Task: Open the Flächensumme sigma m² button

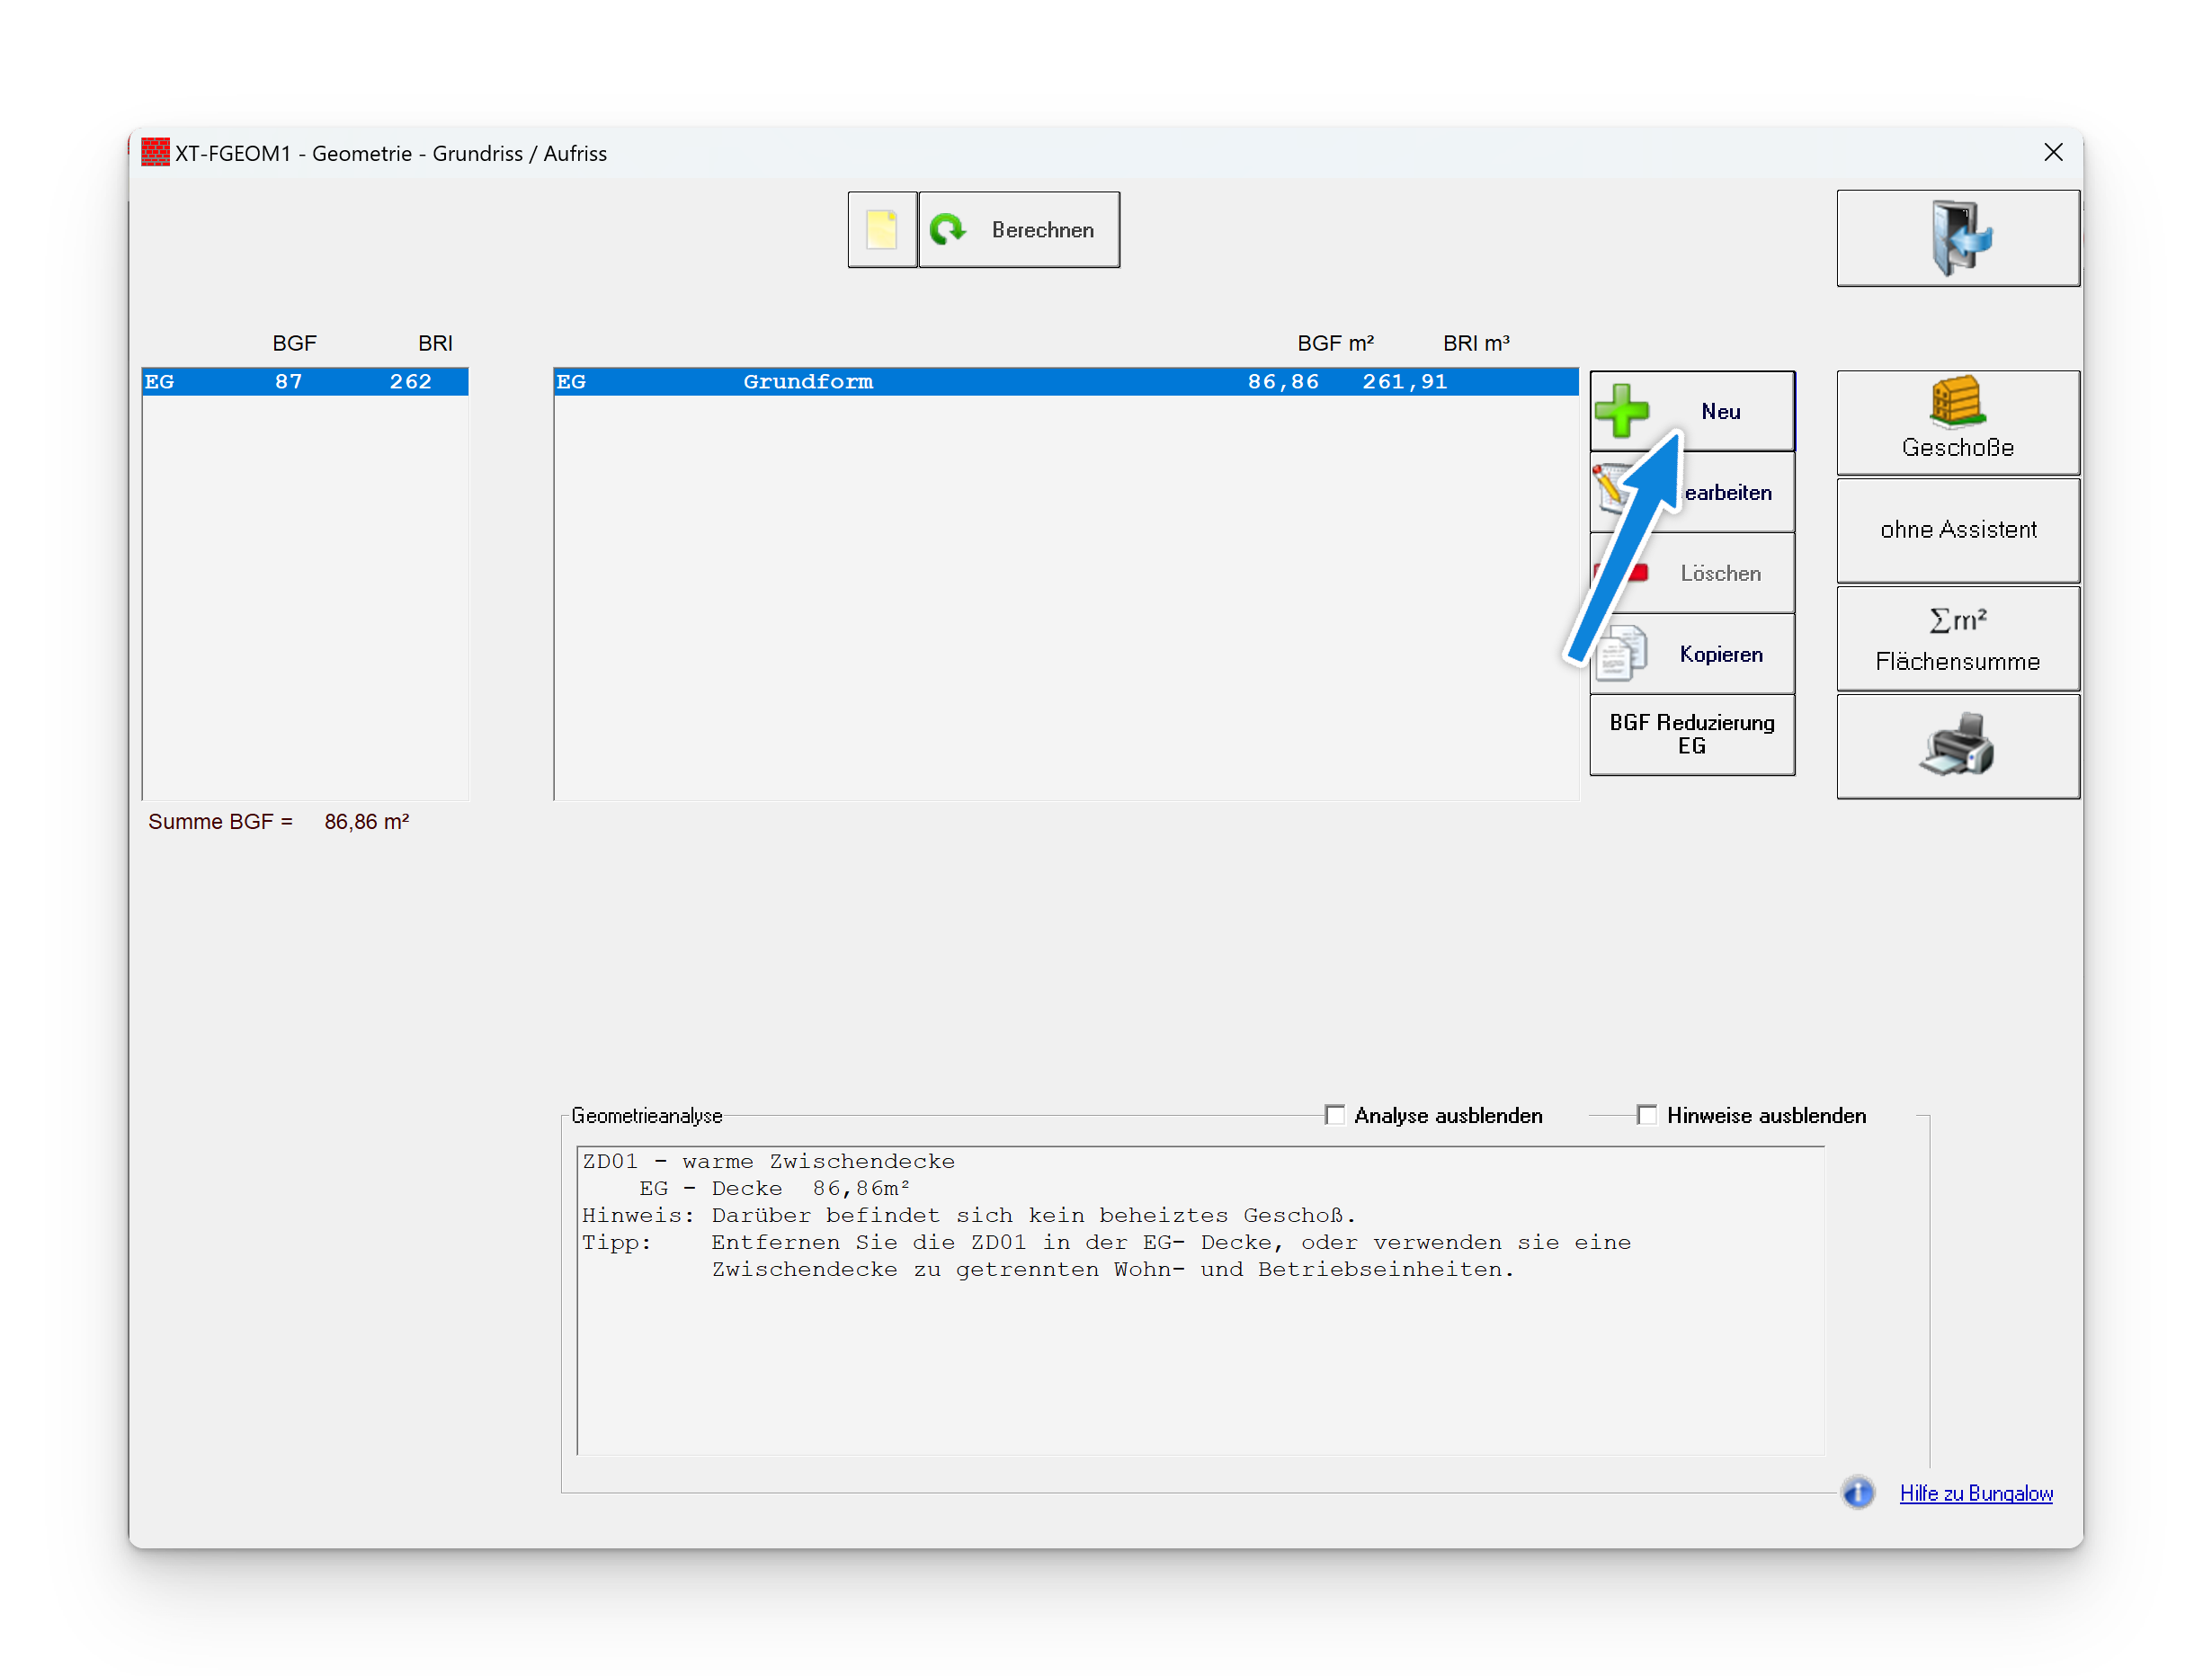Action: click(x=1957, y=638)
